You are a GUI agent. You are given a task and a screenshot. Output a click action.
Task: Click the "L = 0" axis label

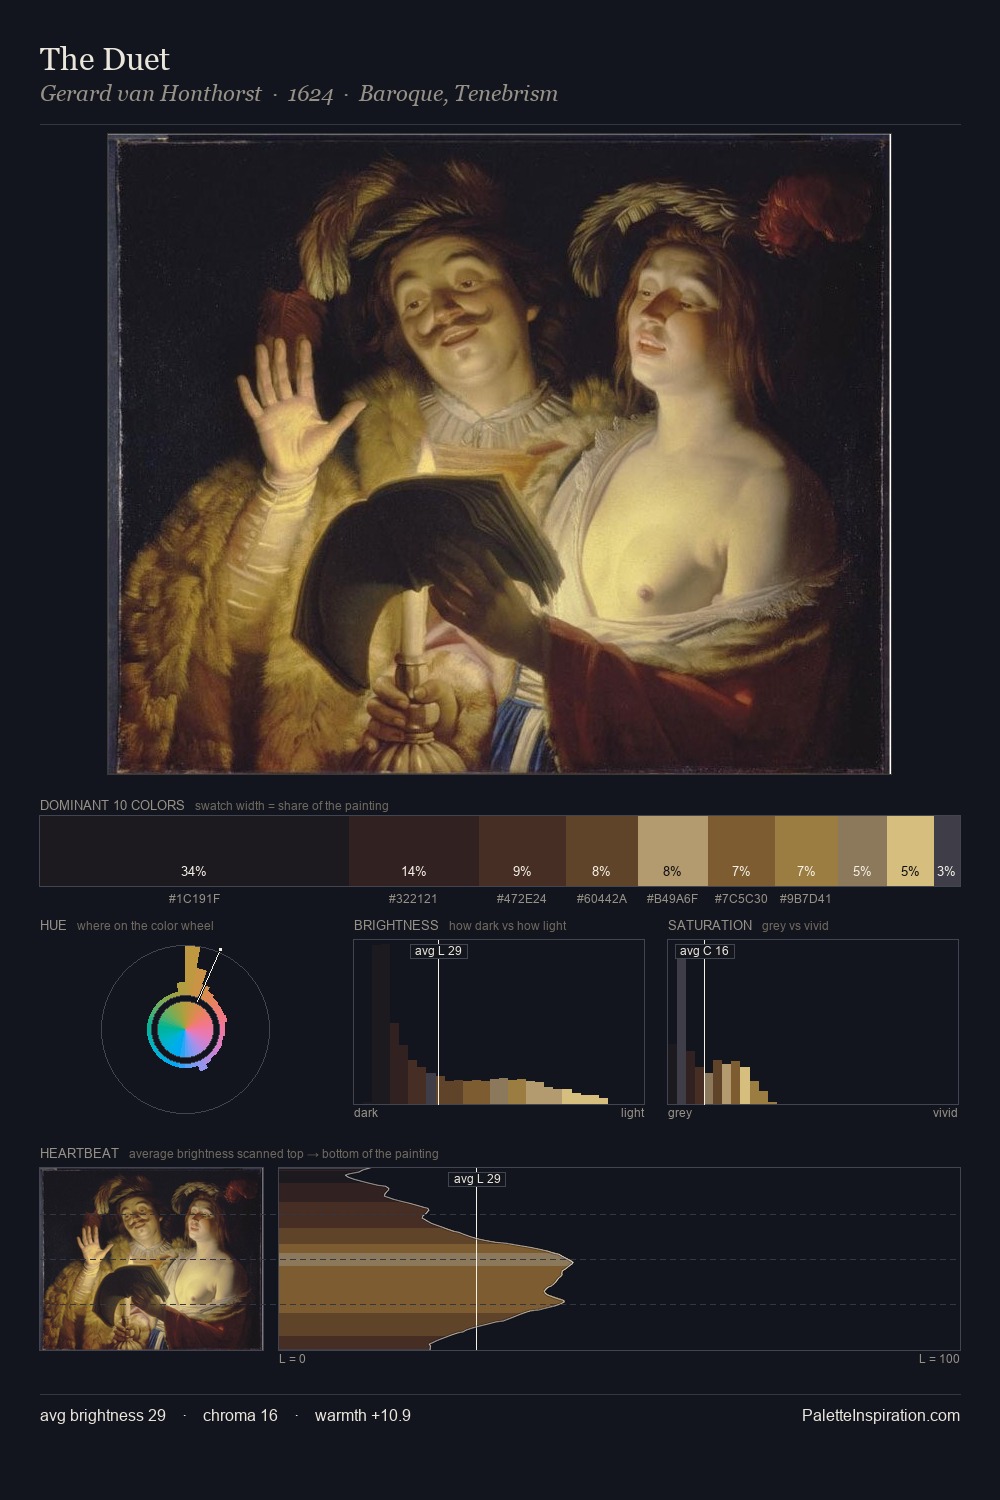292,1359
